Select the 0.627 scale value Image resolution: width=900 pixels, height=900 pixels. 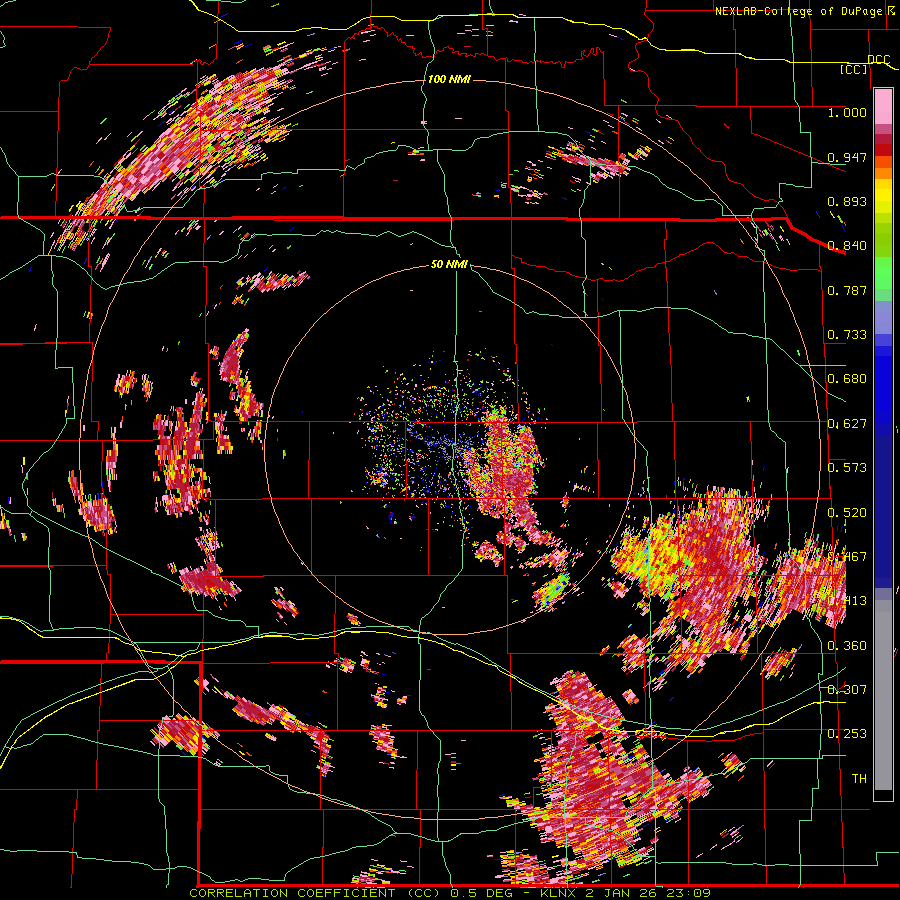847,423
